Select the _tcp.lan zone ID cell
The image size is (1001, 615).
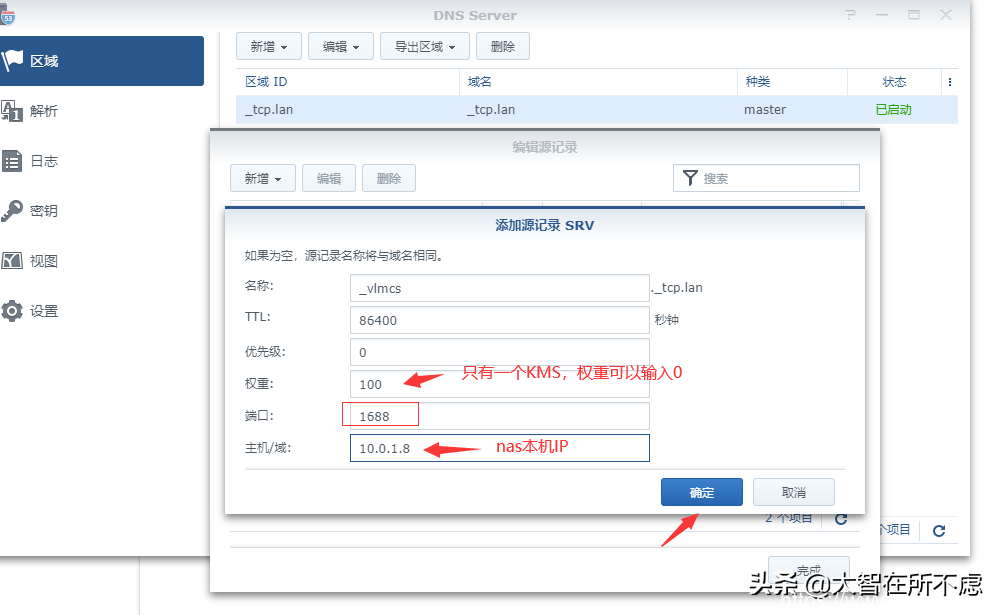269,110
